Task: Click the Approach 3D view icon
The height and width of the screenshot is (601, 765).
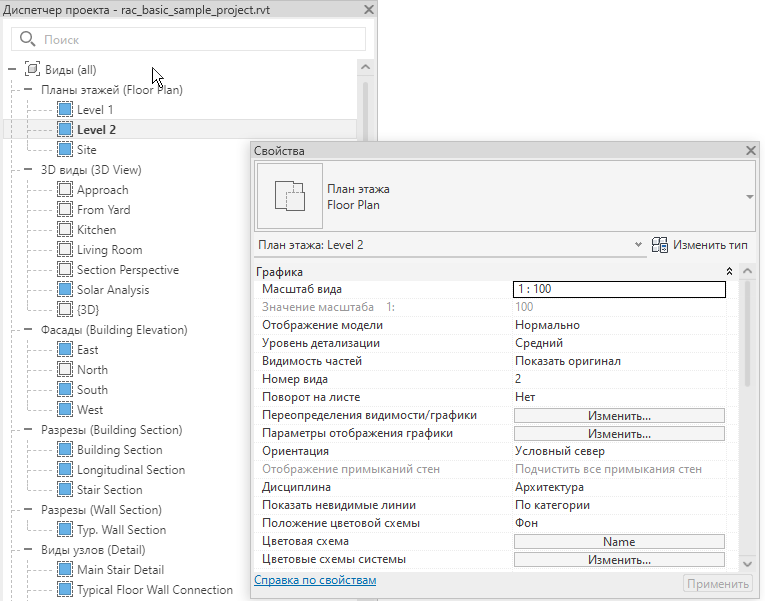Action: click(x=65, y=189)
